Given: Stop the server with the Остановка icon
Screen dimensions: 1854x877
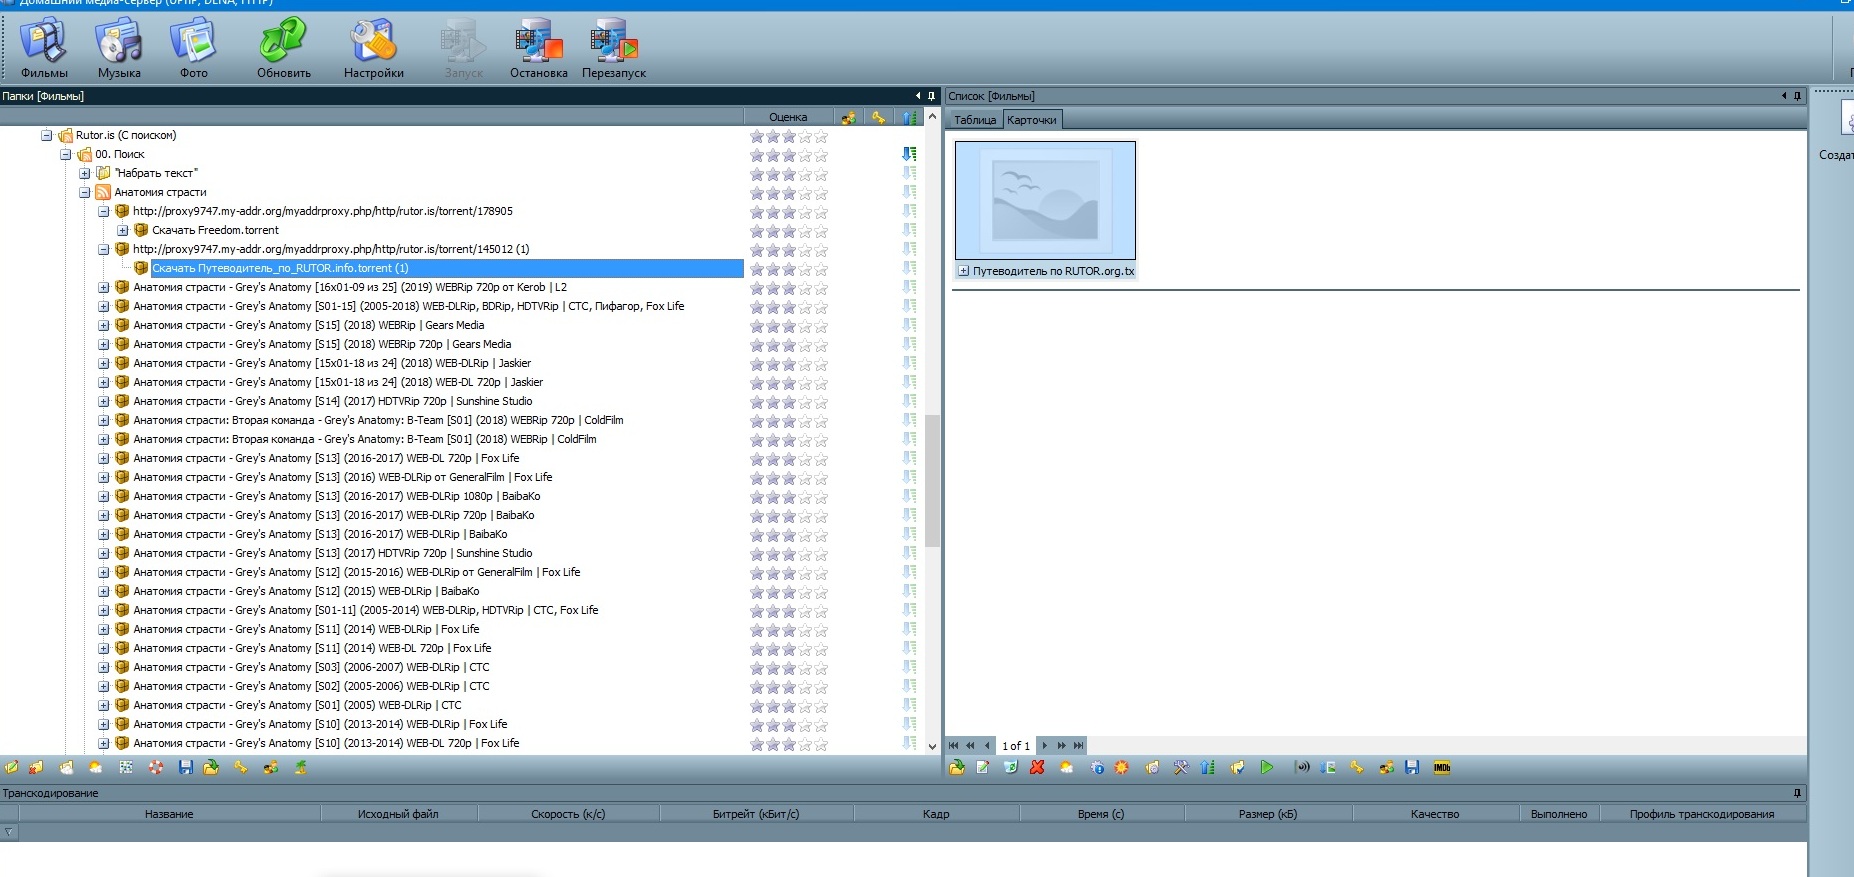Looking at the screenshot, I should pos(538,47).
